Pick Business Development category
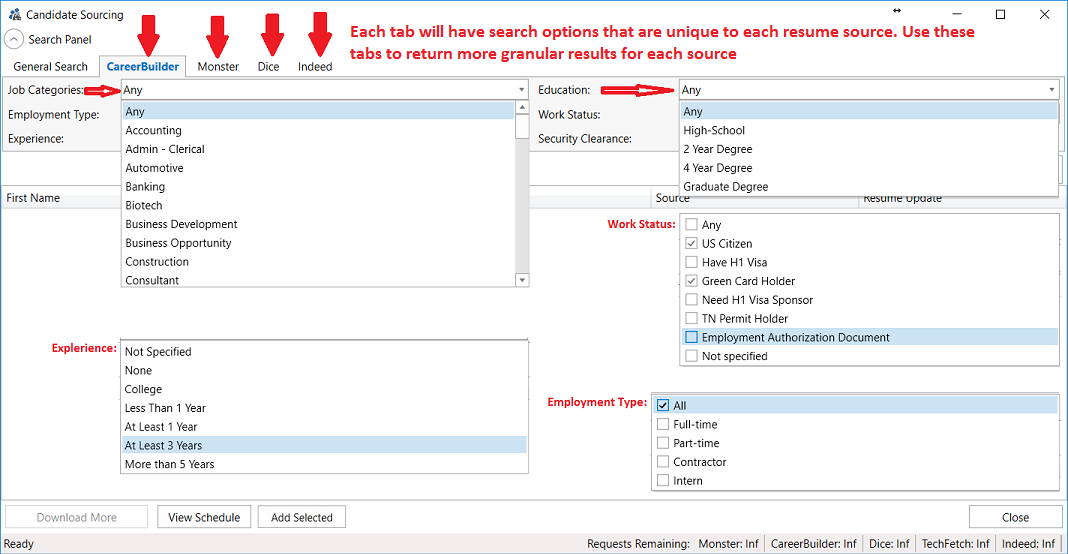The width and height of the screenshot is (1068, 554). coord(318,224)
